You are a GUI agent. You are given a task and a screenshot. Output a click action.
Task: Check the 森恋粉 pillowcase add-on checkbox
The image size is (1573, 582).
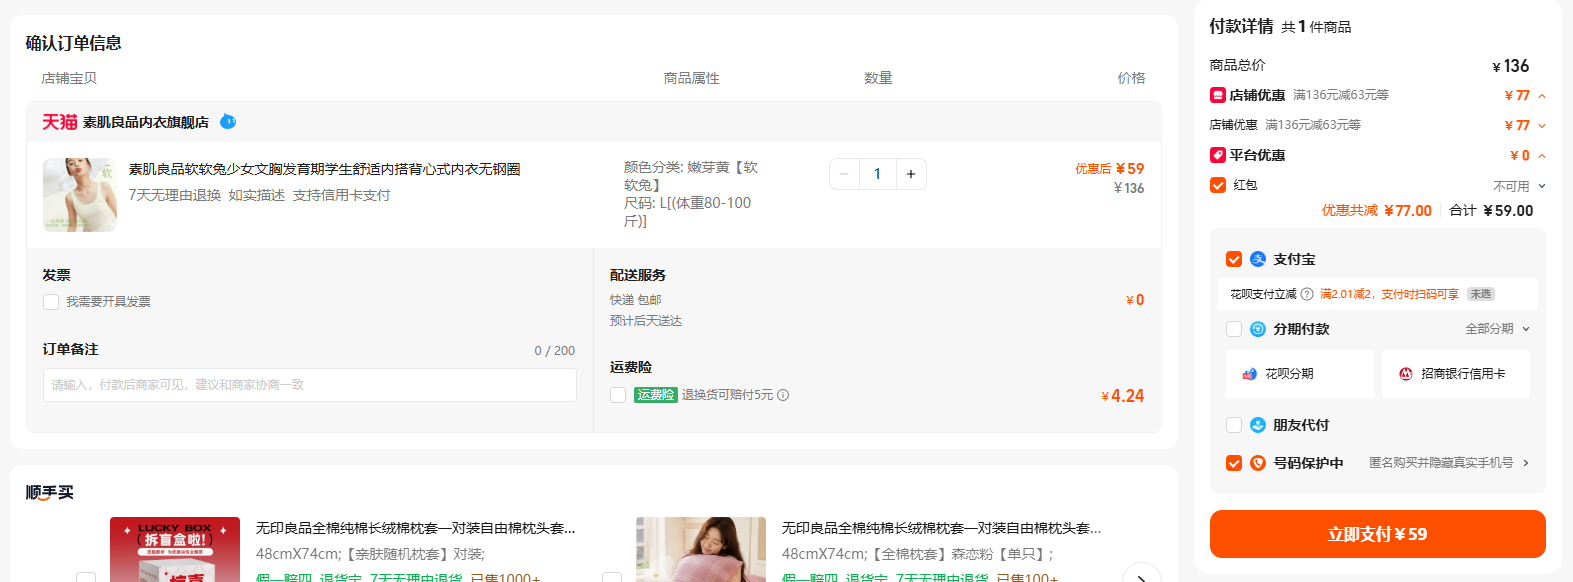(x=612, y=577)
